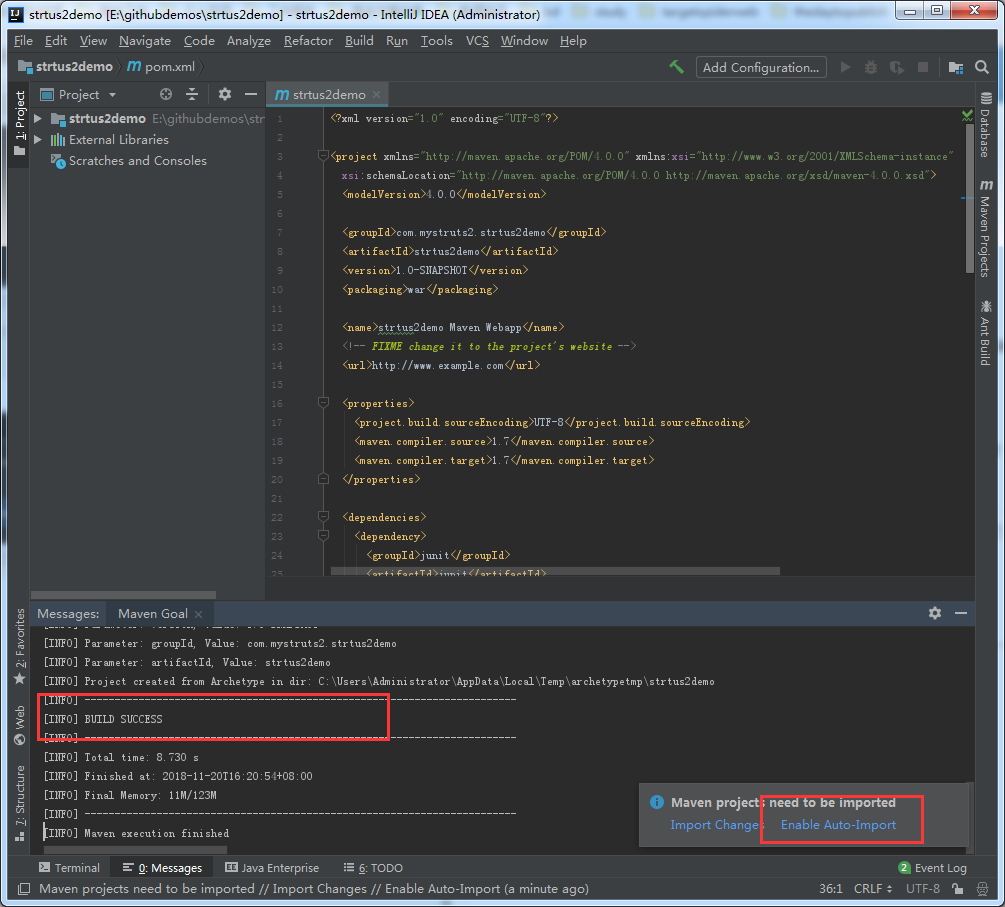Viewport: 1005px width, 907px height.
Task: Open the VCS menu
Action: (x=477, y=40)
